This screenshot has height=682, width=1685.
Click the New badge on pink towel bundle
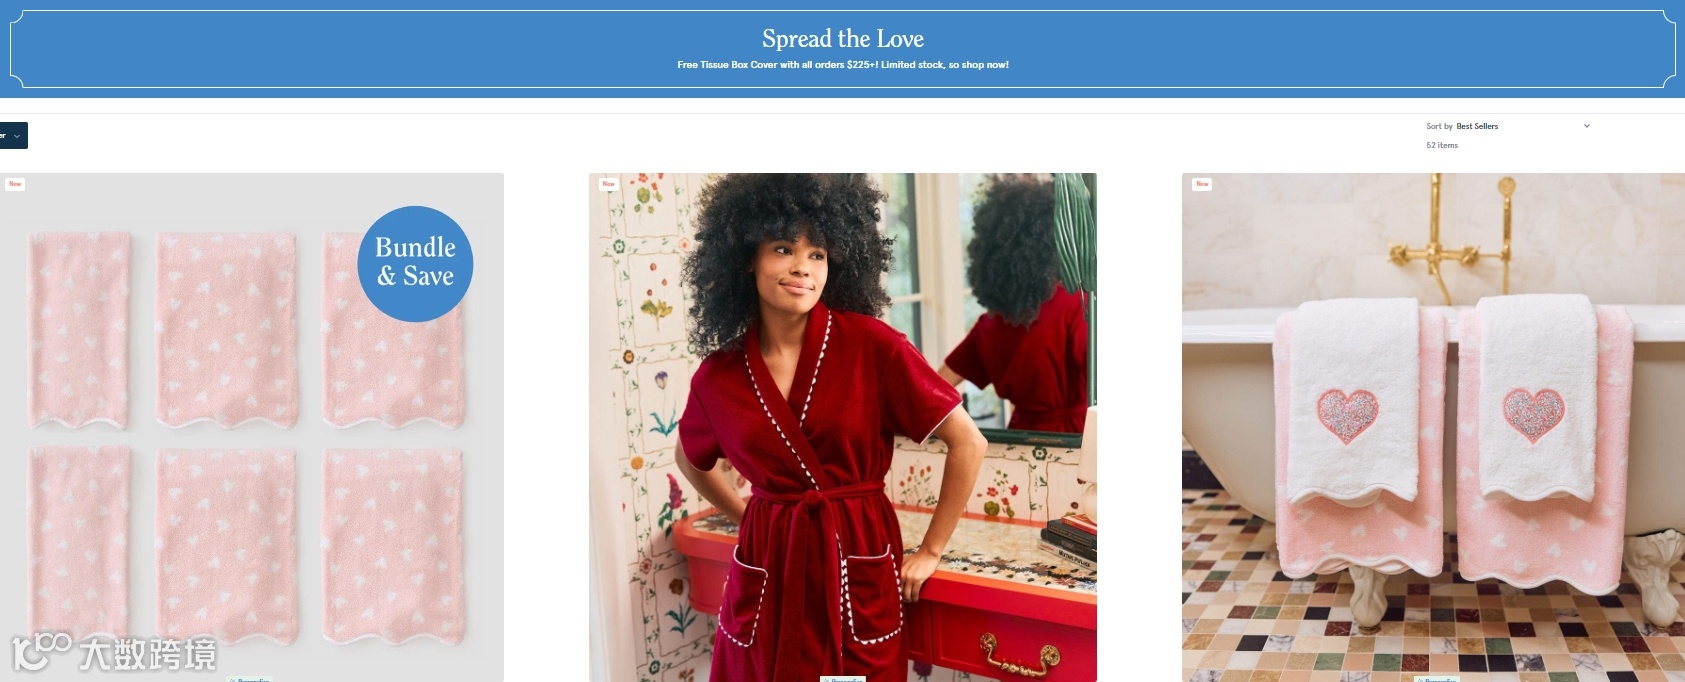(x=15, y=184)
